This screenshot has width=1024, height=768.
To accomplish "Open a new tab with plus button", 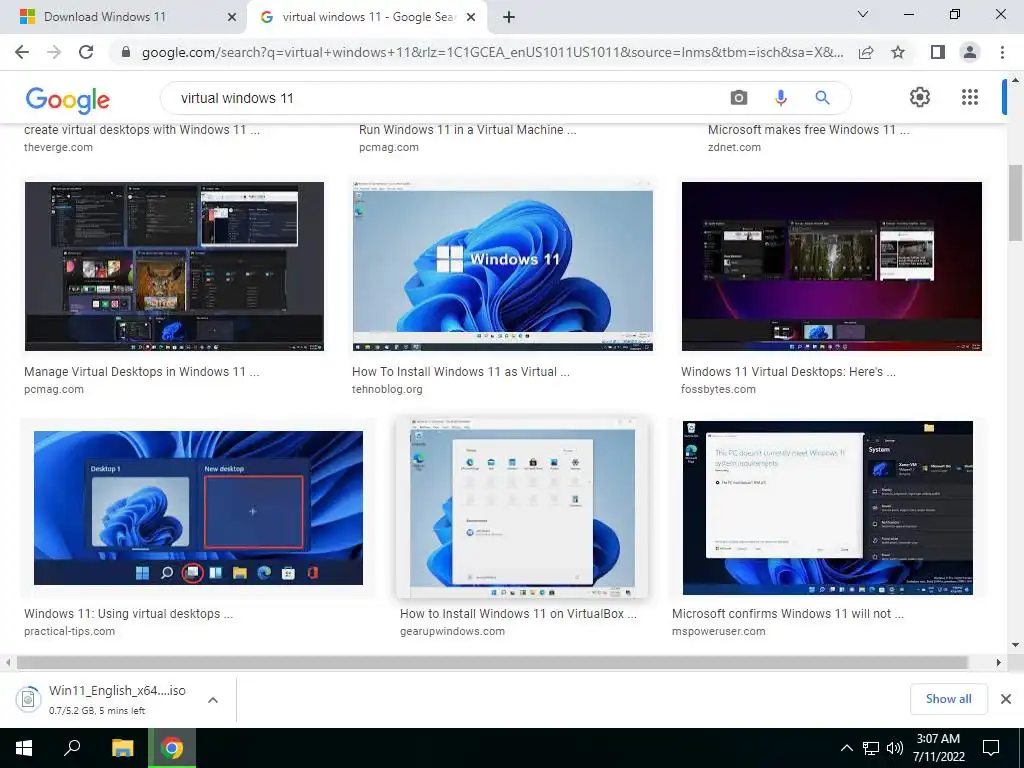I will click(x=509, y=17).
